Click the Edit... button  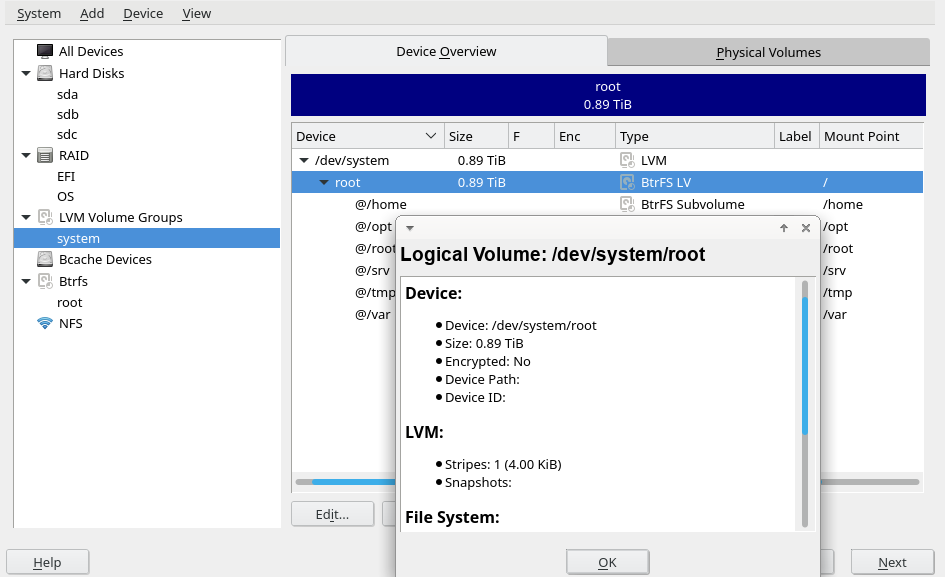332,514
